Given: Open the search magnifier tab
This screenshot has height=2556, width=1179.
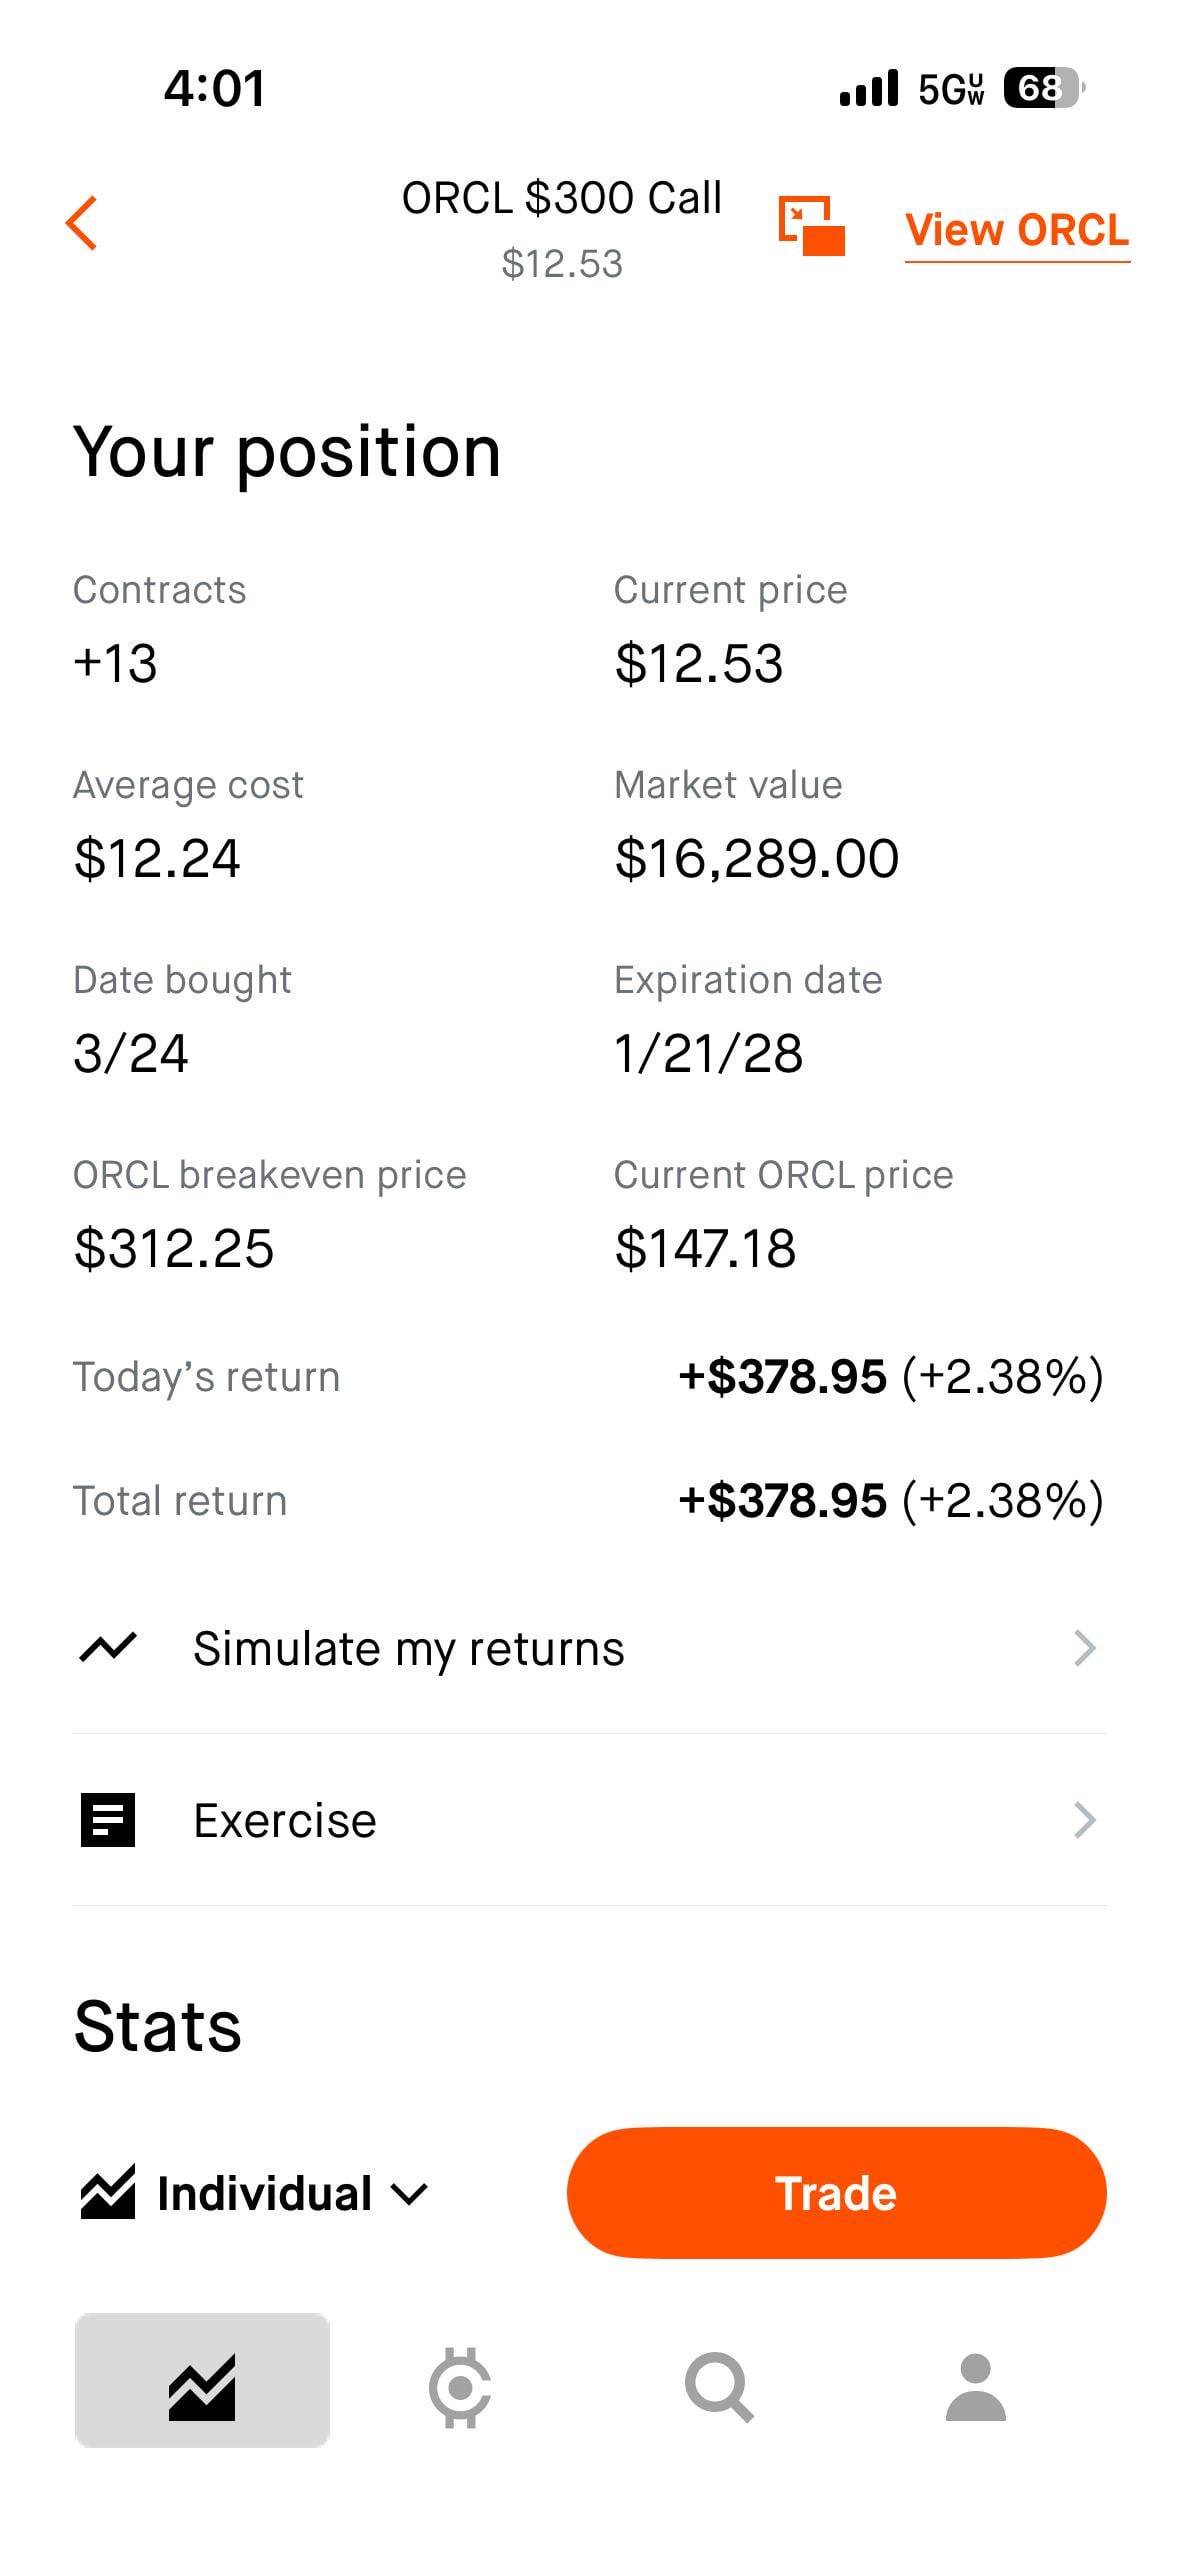Looking at the screenshot, I should point(718,2387).
